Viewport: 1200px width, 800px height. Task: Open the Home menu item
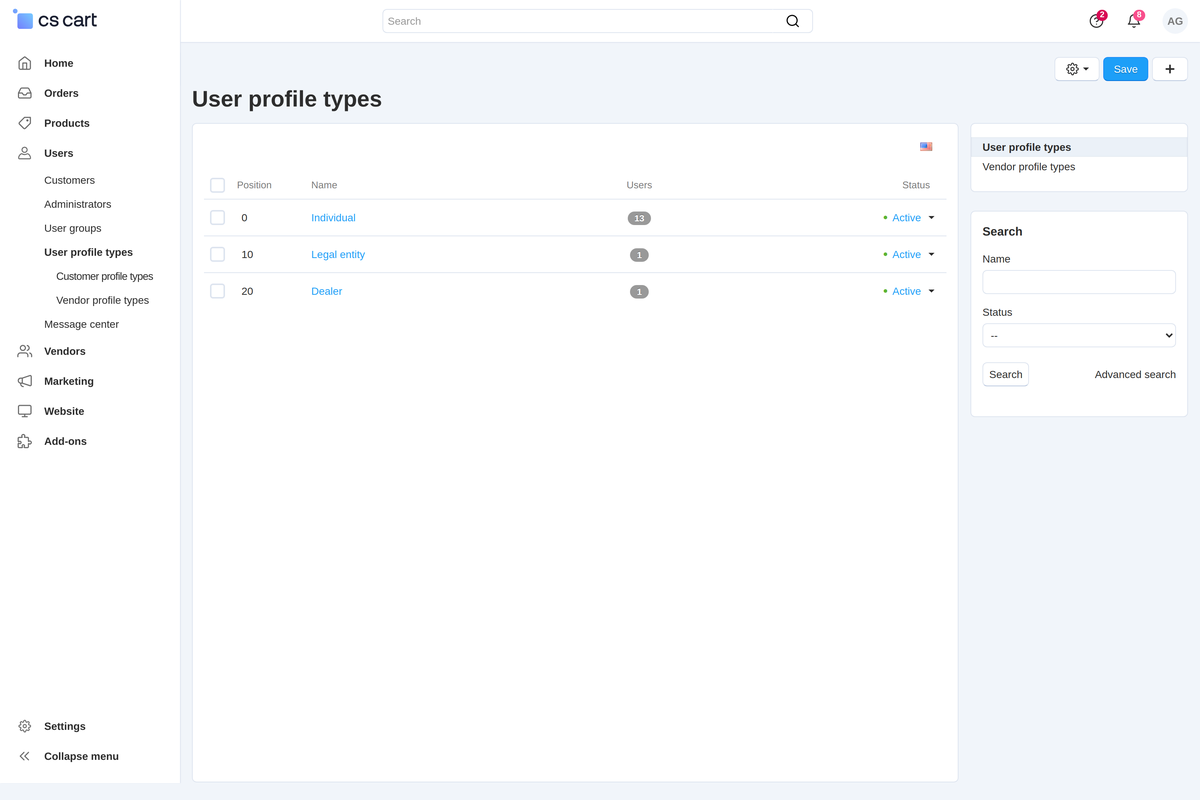[59, 63]
